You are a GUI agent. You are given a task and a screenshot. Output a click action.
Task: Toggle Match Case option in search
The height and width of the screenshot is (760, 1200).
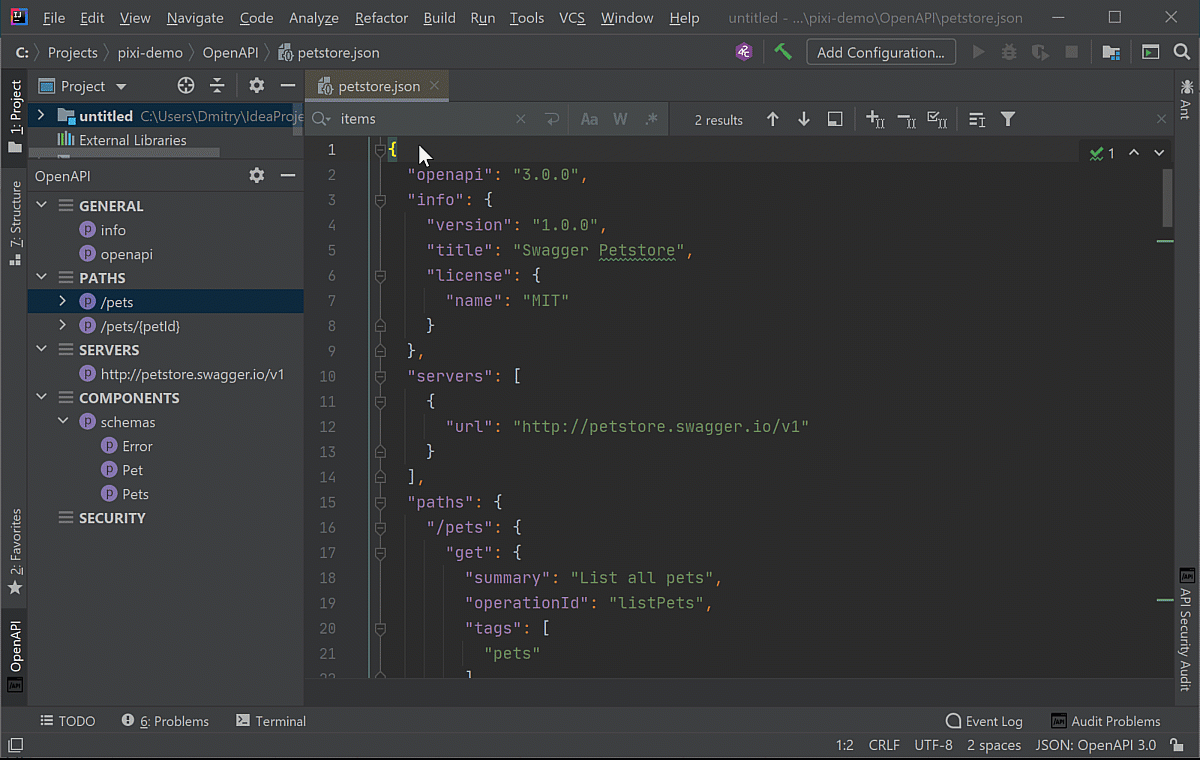pyautogui.click(x=589, y=119)
